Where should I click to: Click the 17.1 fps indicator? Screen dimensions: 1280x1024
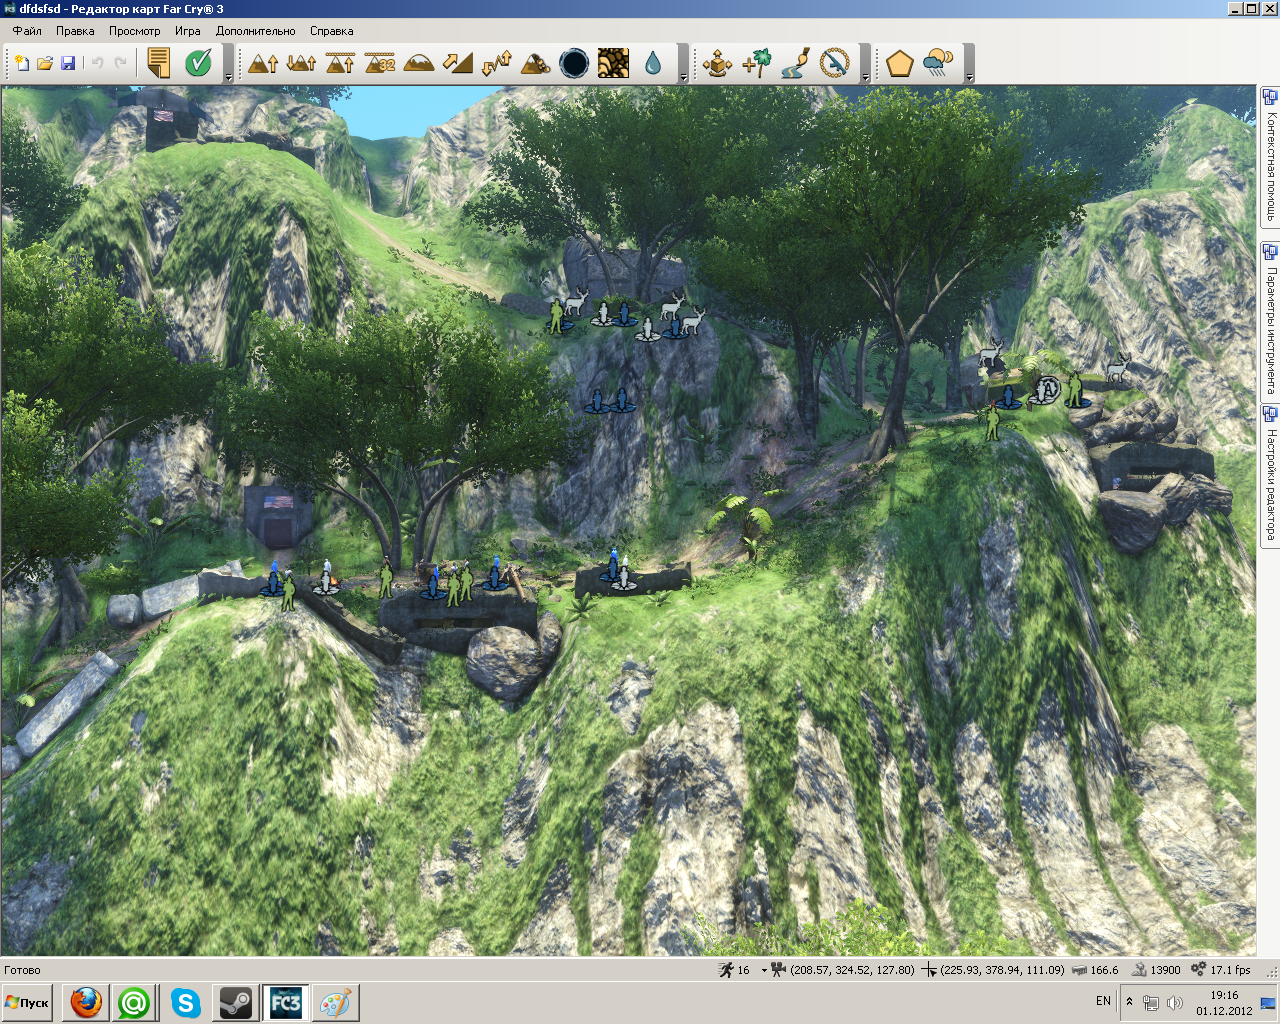1230,970
